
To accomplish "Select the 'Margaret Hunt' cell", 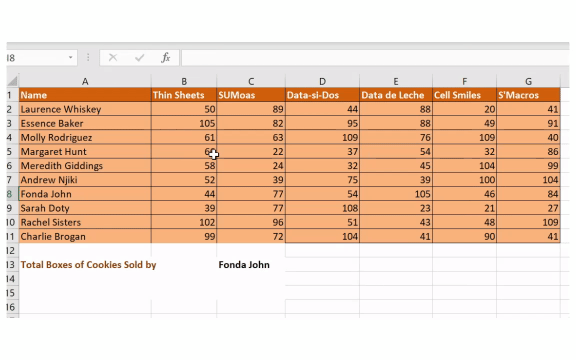I will coord(85,152).
